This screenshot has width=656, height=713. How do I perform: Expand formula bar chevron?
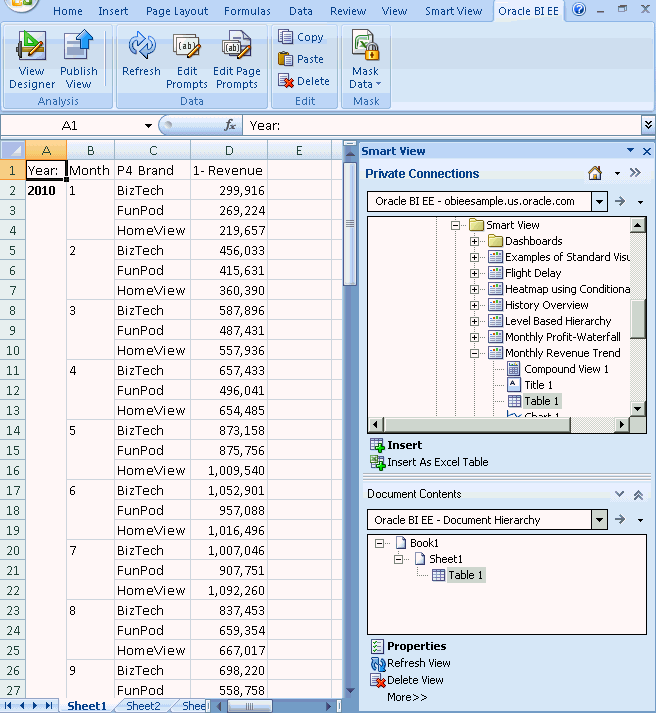648,125
